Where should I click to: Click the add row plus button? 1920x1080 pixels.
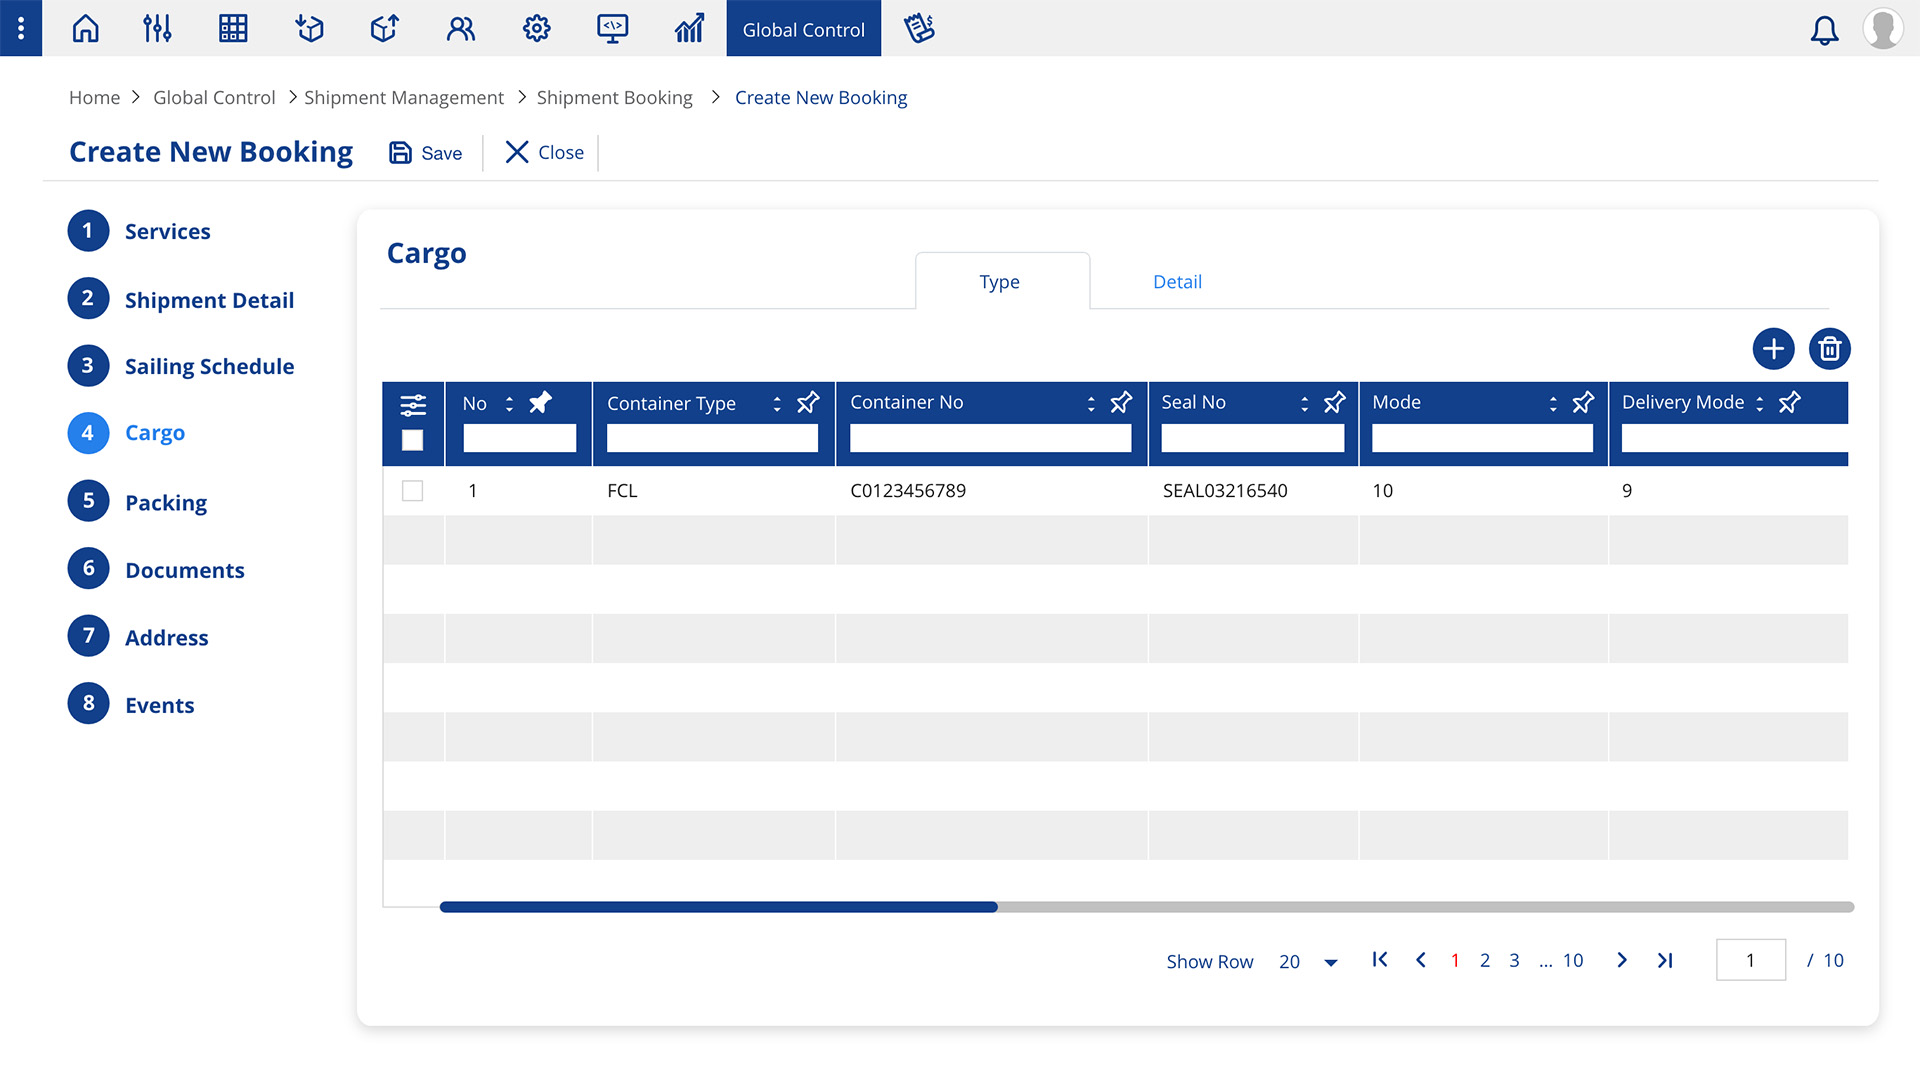pos(1773,349)
